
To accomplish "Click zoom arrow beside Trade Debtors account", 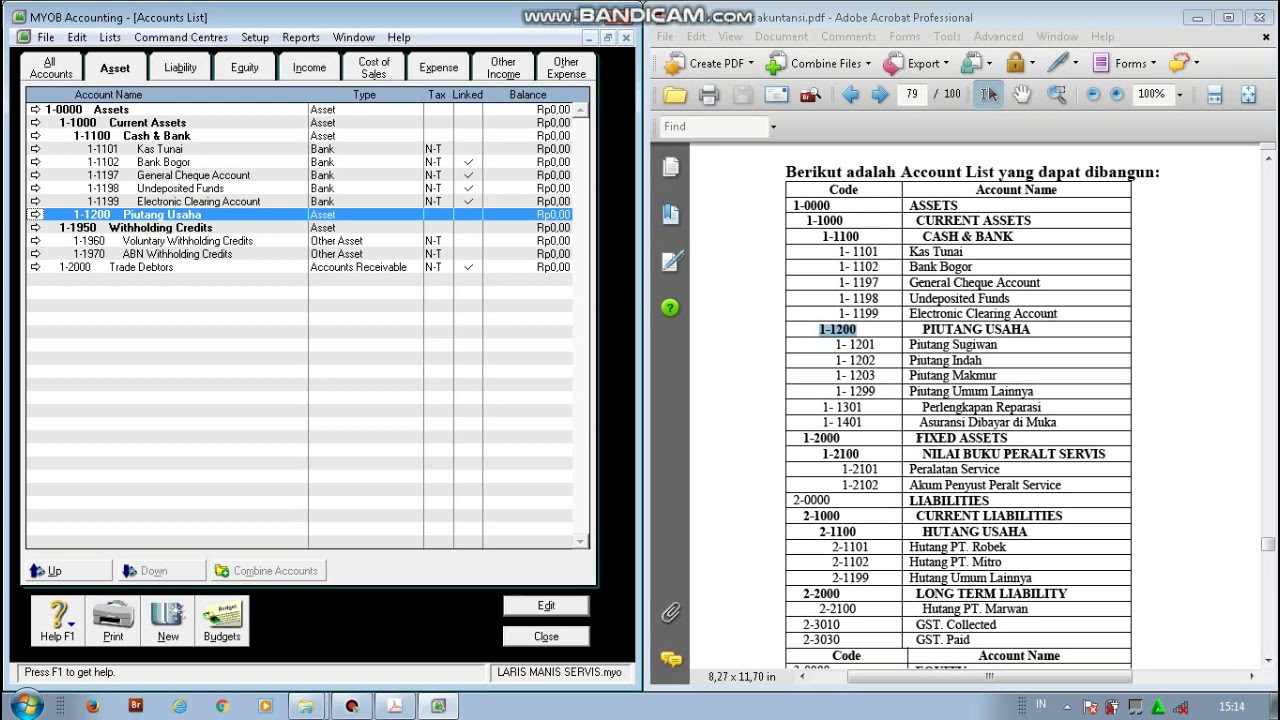I will click(x=35, y=267).
